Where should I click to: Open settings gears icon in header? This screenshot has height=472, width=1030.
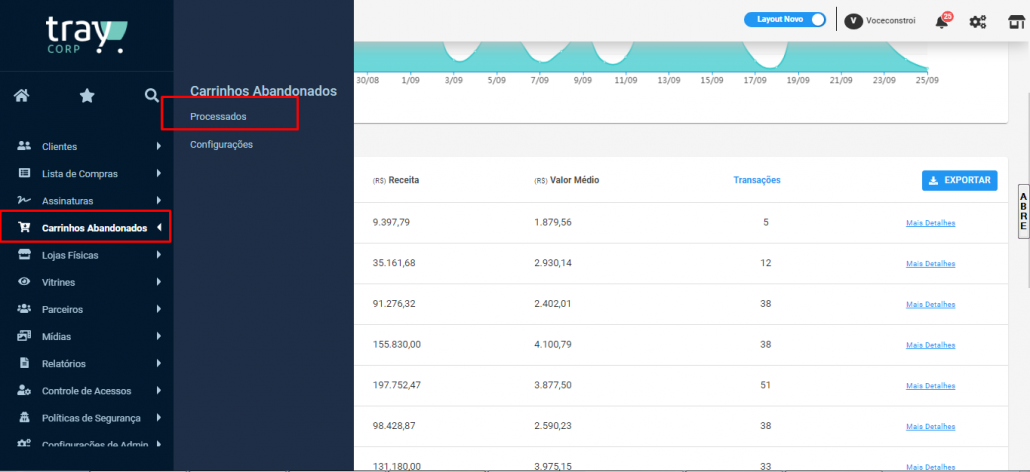coord(978,21)
